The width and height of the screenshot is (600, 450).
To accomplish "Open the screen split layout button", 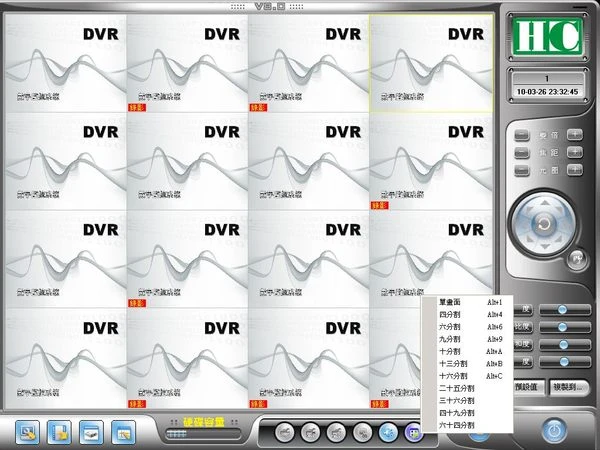I will (414, 433).
